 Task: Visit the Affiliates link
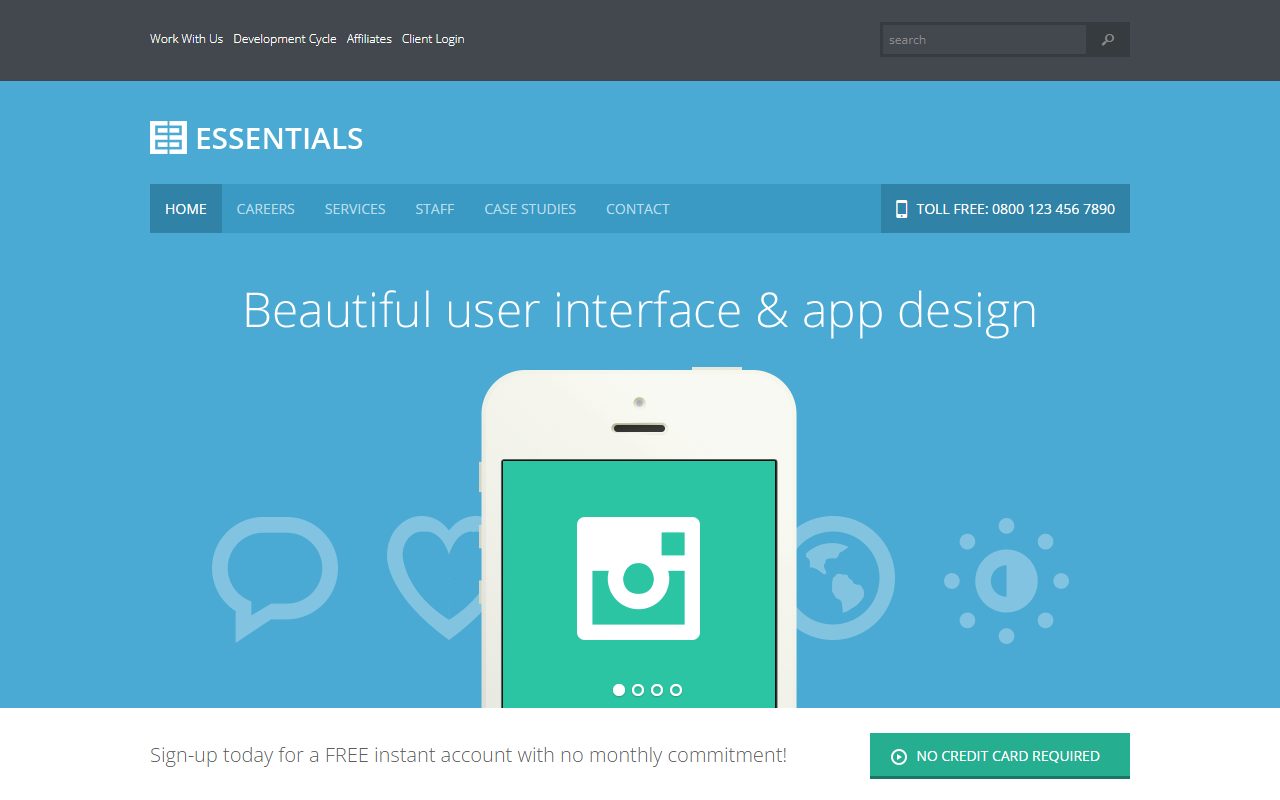click(x=369, y=39)
